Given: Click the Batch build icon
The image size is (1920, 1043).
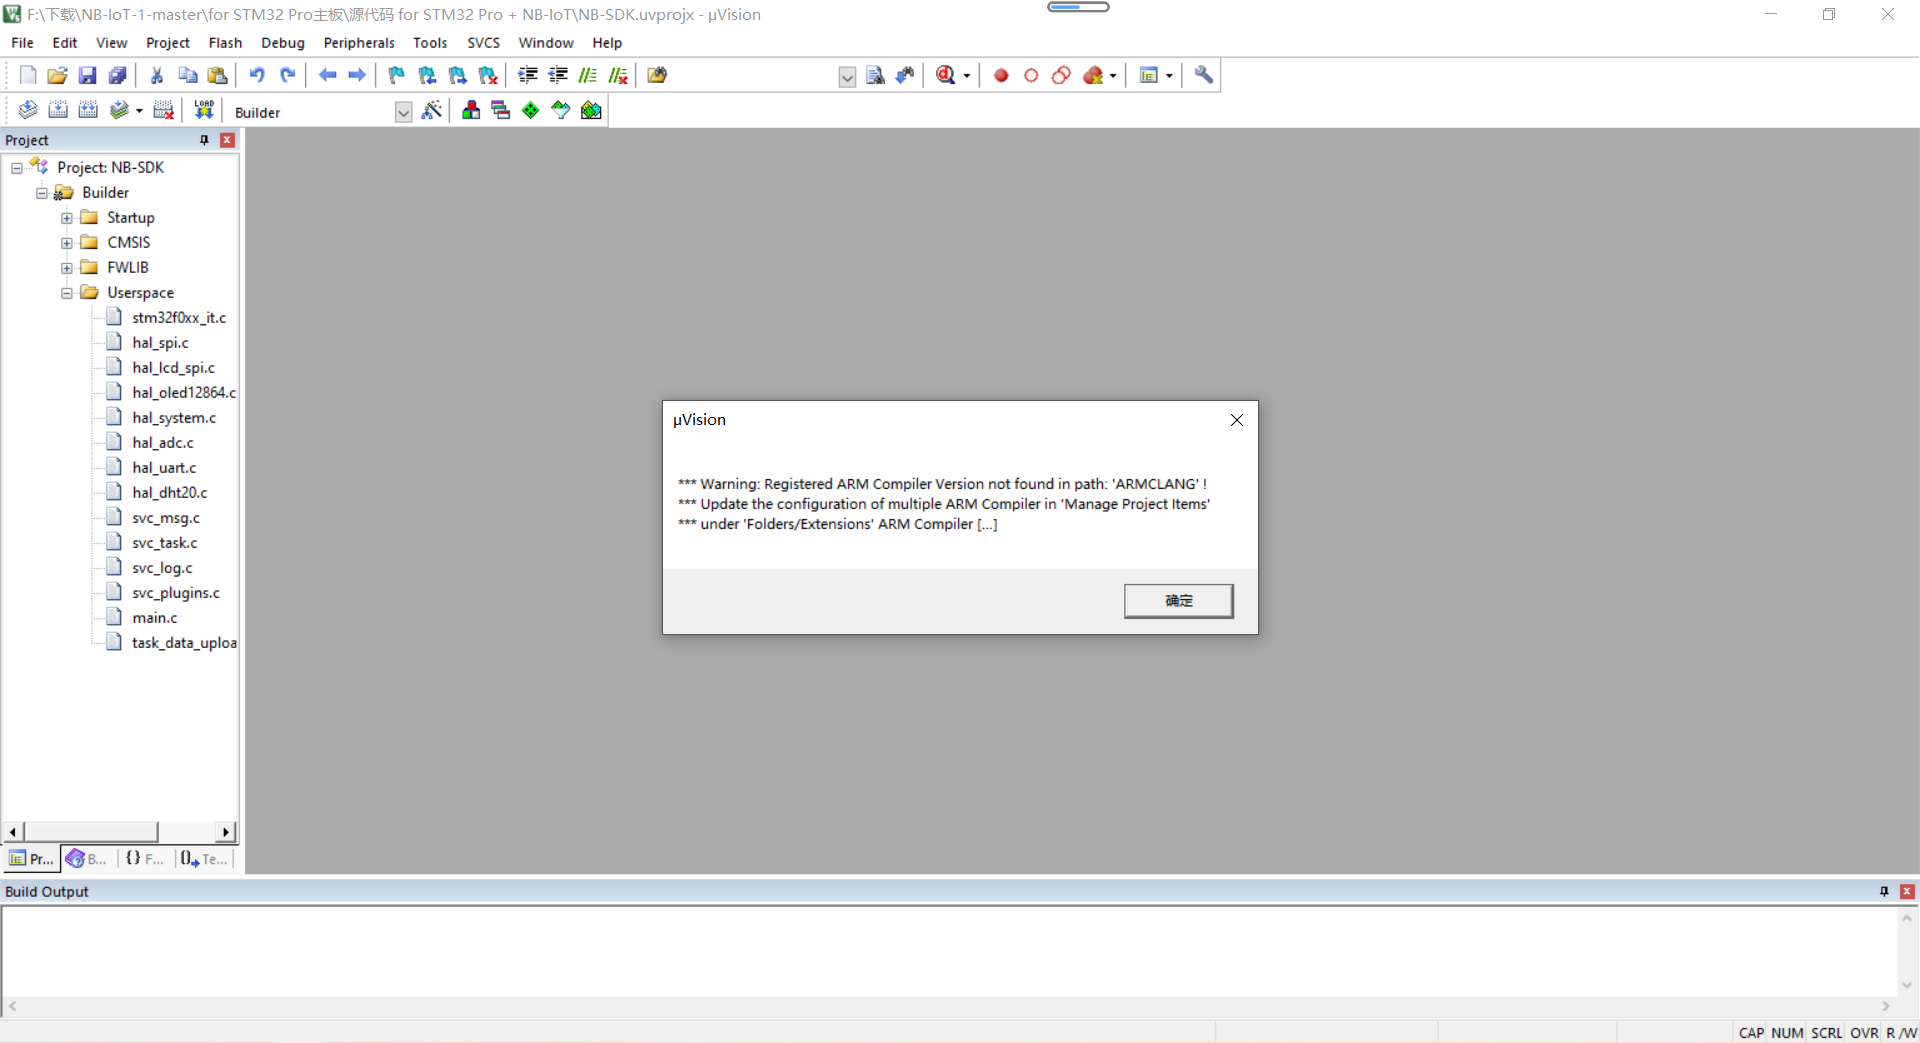Looking at the screenshot, I should coord(119,110).
